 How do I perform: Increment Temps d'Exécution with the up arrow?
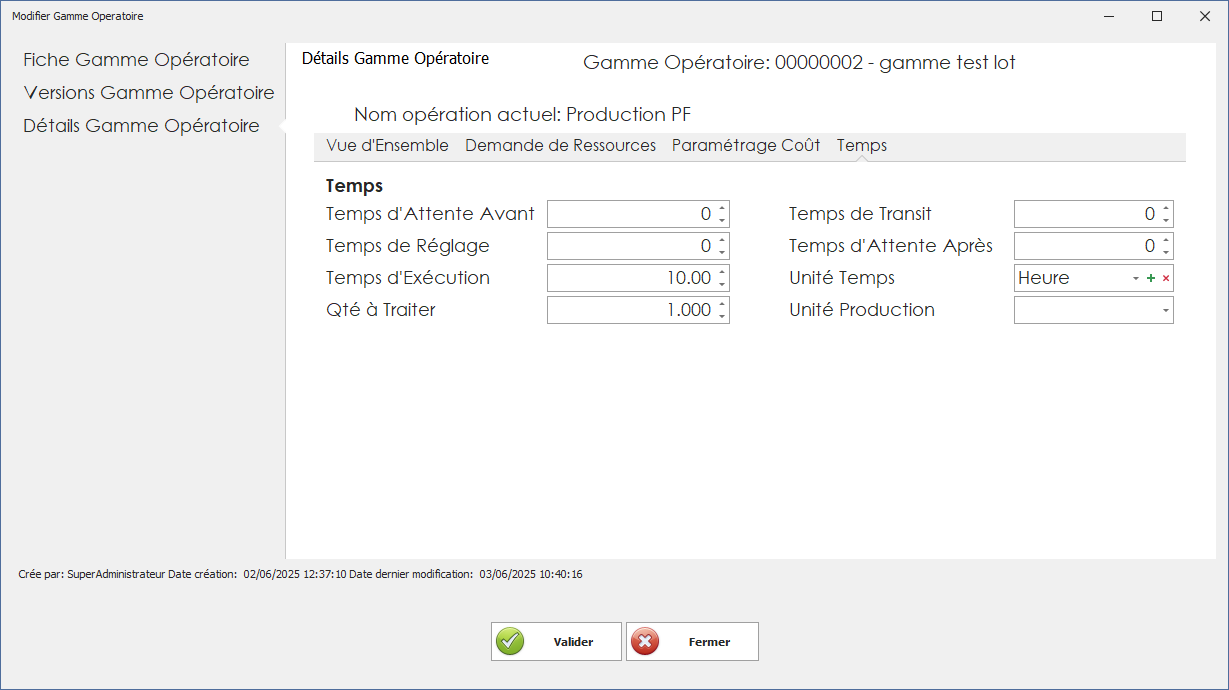[721, 273]
